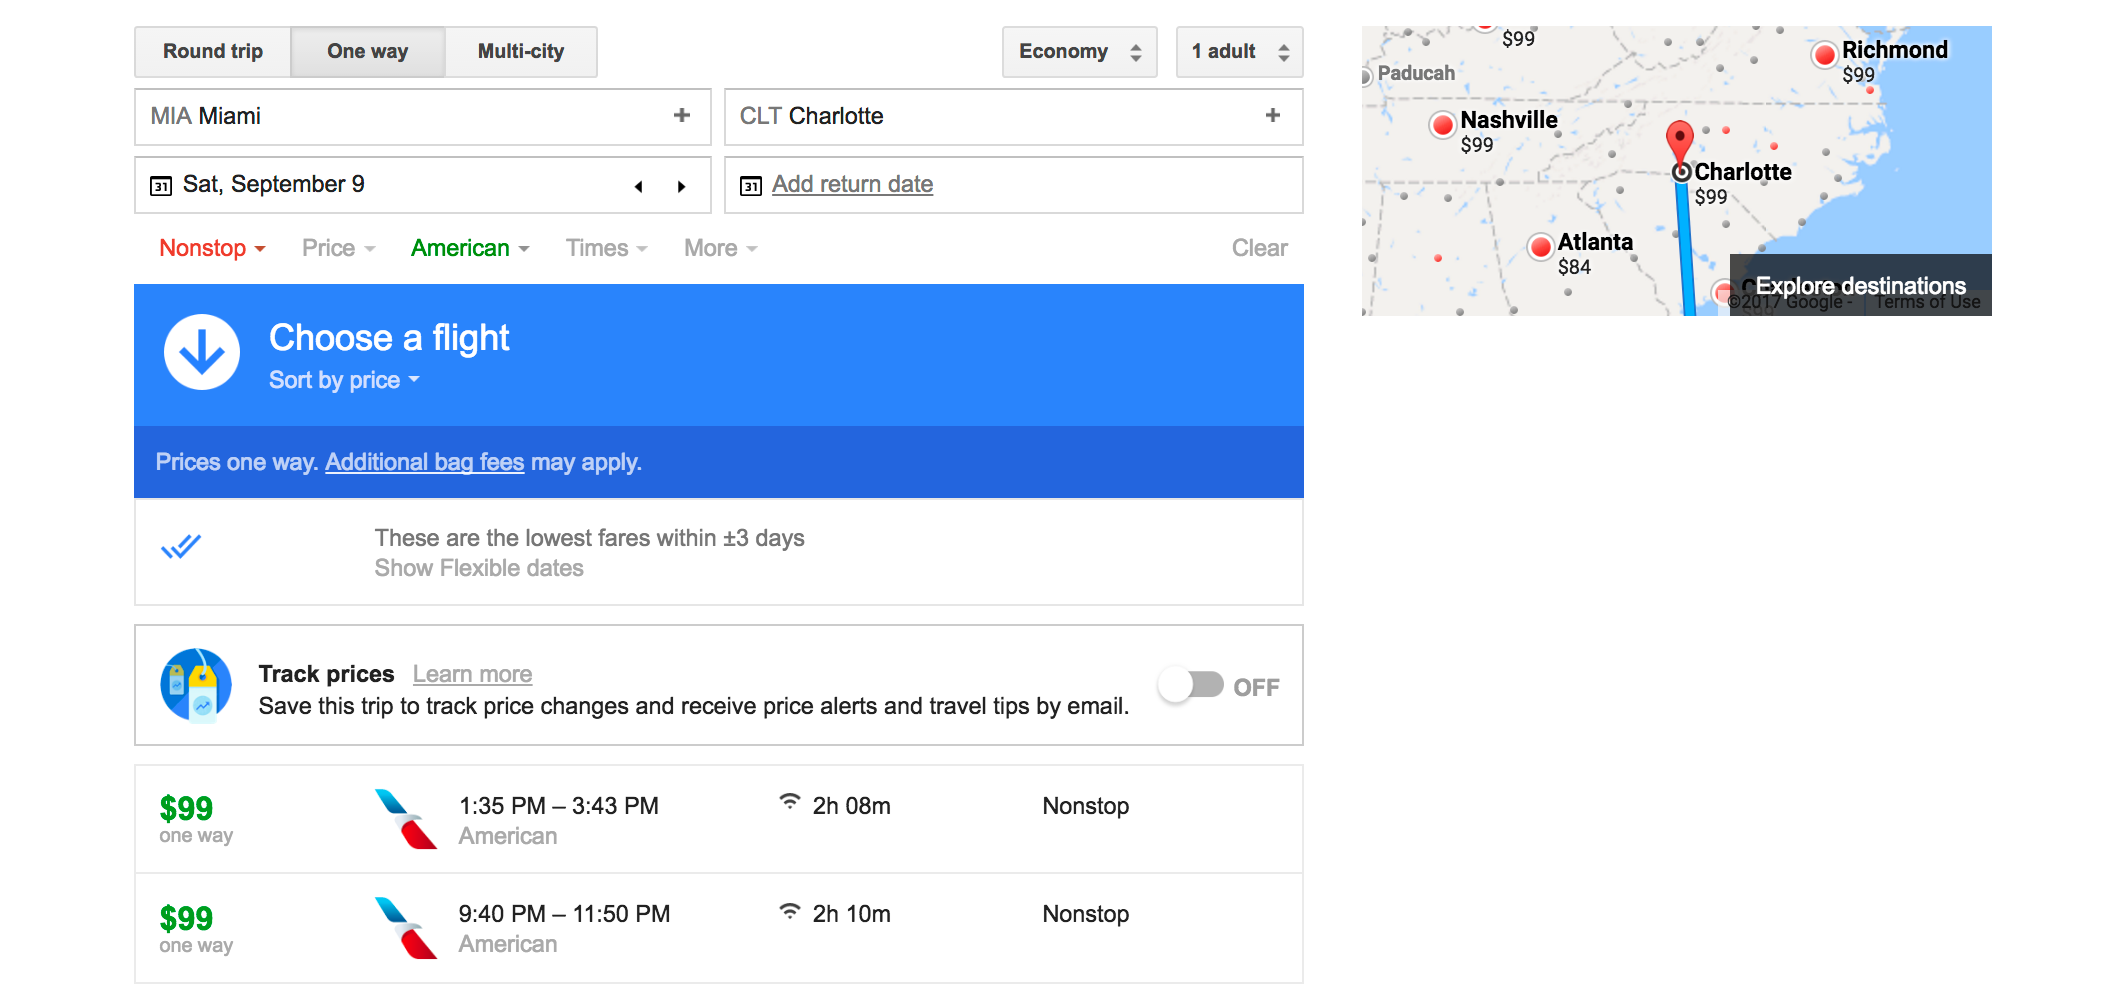This screenshot has width=2114, height=1000.
Task: Open the Sort by price menu
Action: coord(343,380)
